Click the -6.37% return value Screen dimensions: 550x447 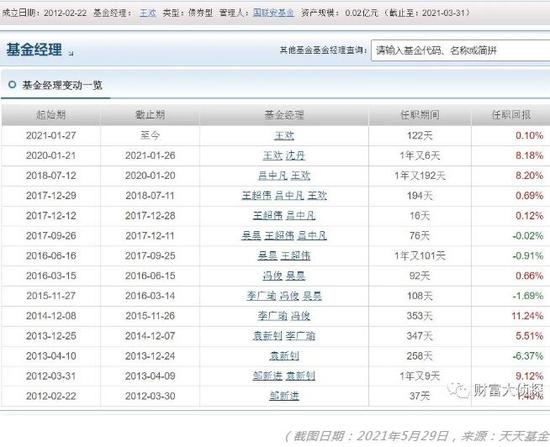pyautogui.click(x=528, y=356)
